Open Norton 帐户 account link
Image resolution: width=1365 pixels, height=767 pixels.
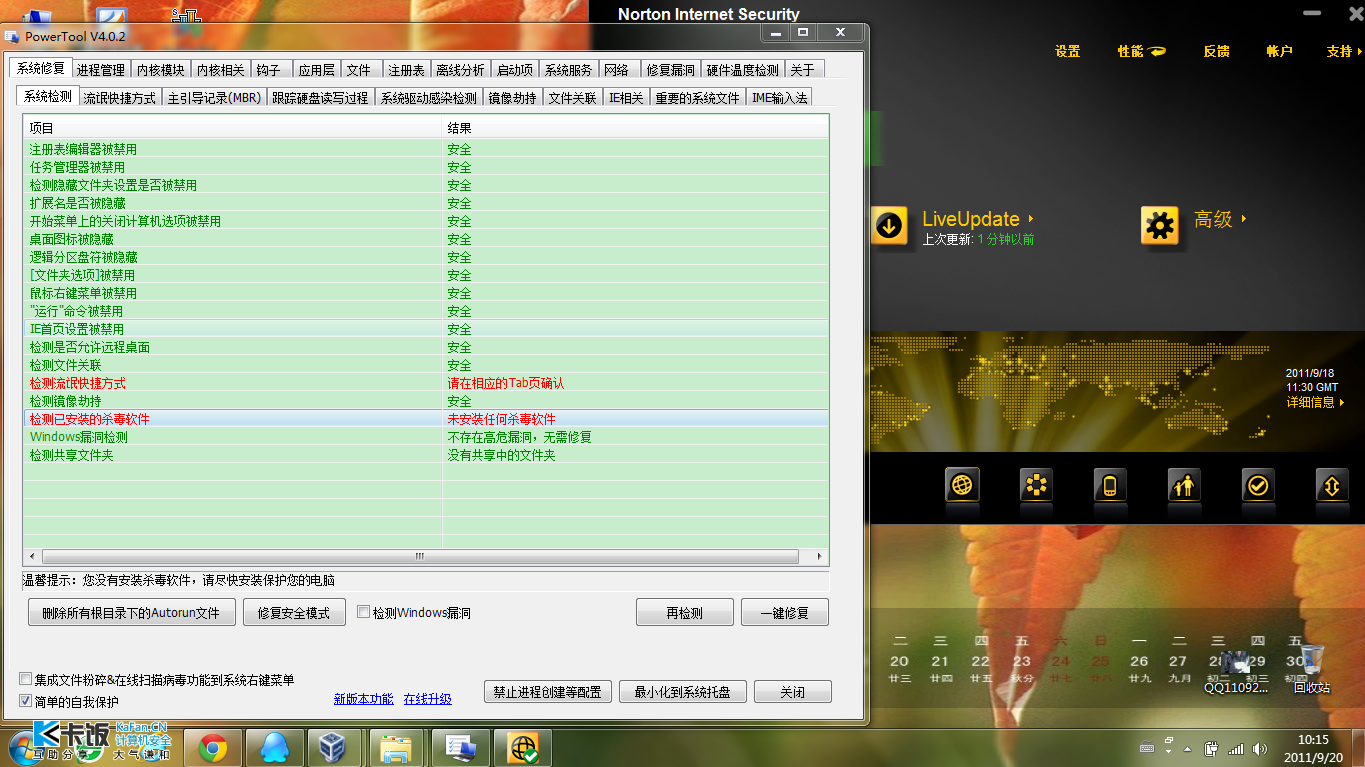tap(1279, 51)
